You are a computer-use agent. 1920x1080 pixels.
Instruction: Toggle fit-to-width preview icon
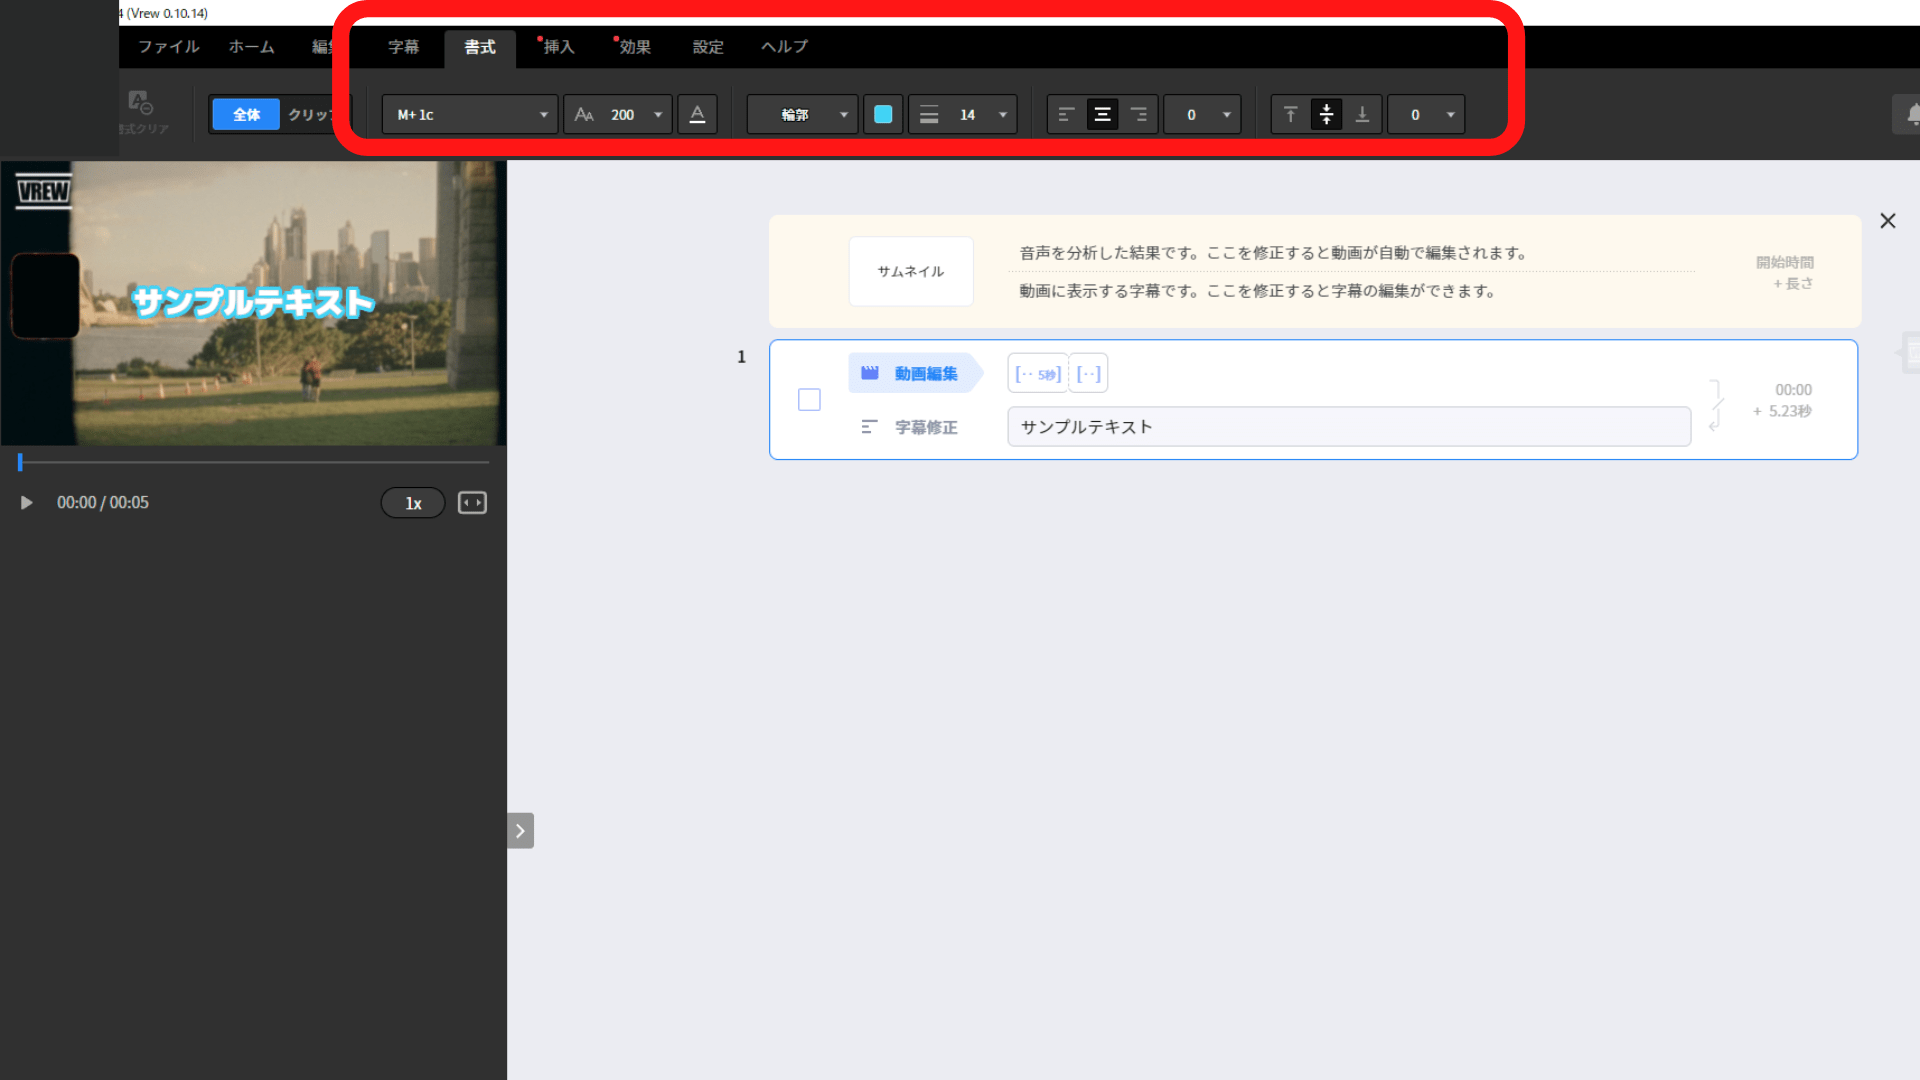point(472,503)
